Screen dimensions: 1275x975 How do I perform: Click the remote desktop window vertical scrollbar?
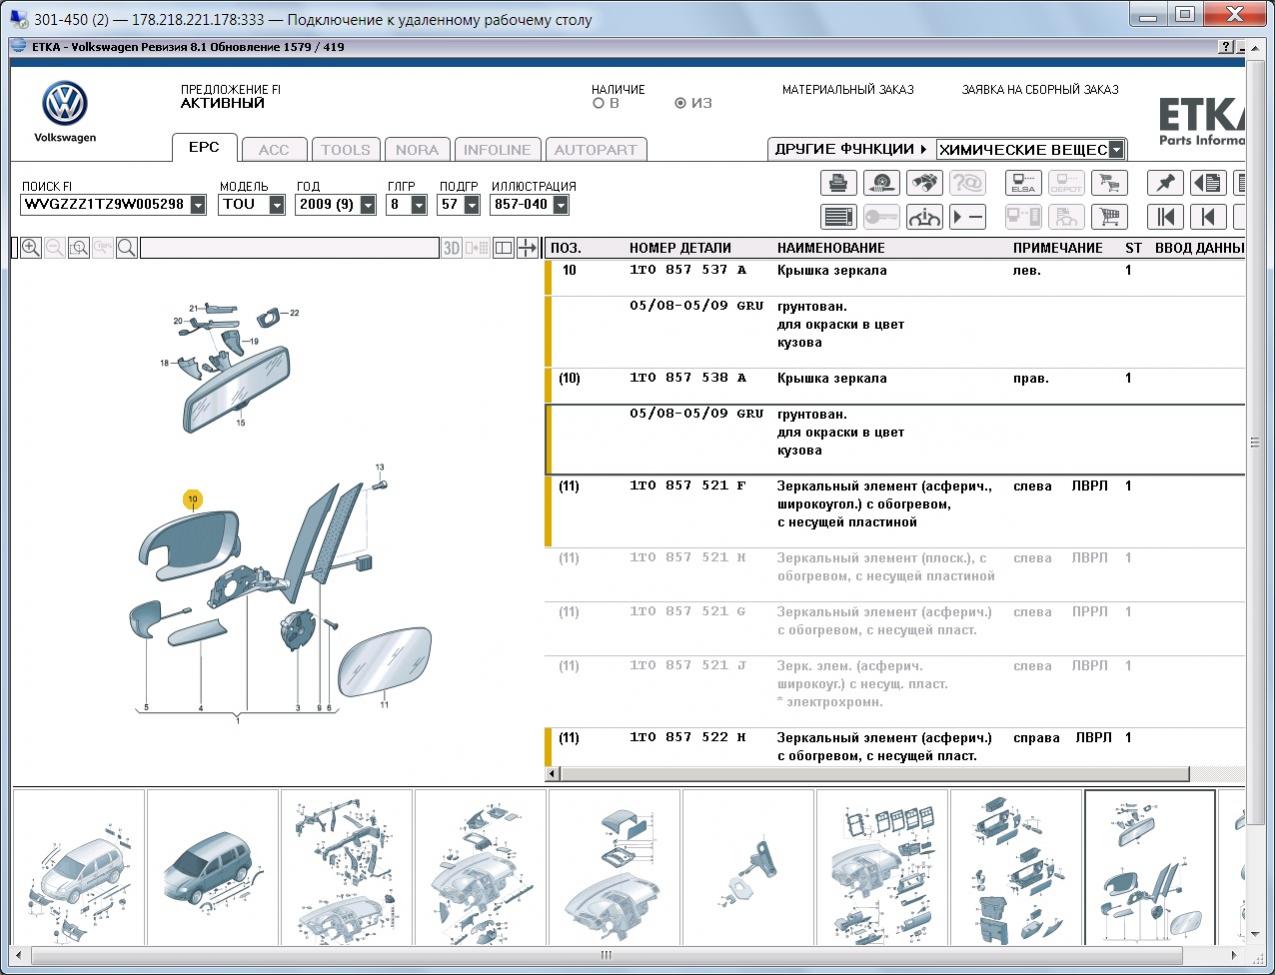[1254, 442]
